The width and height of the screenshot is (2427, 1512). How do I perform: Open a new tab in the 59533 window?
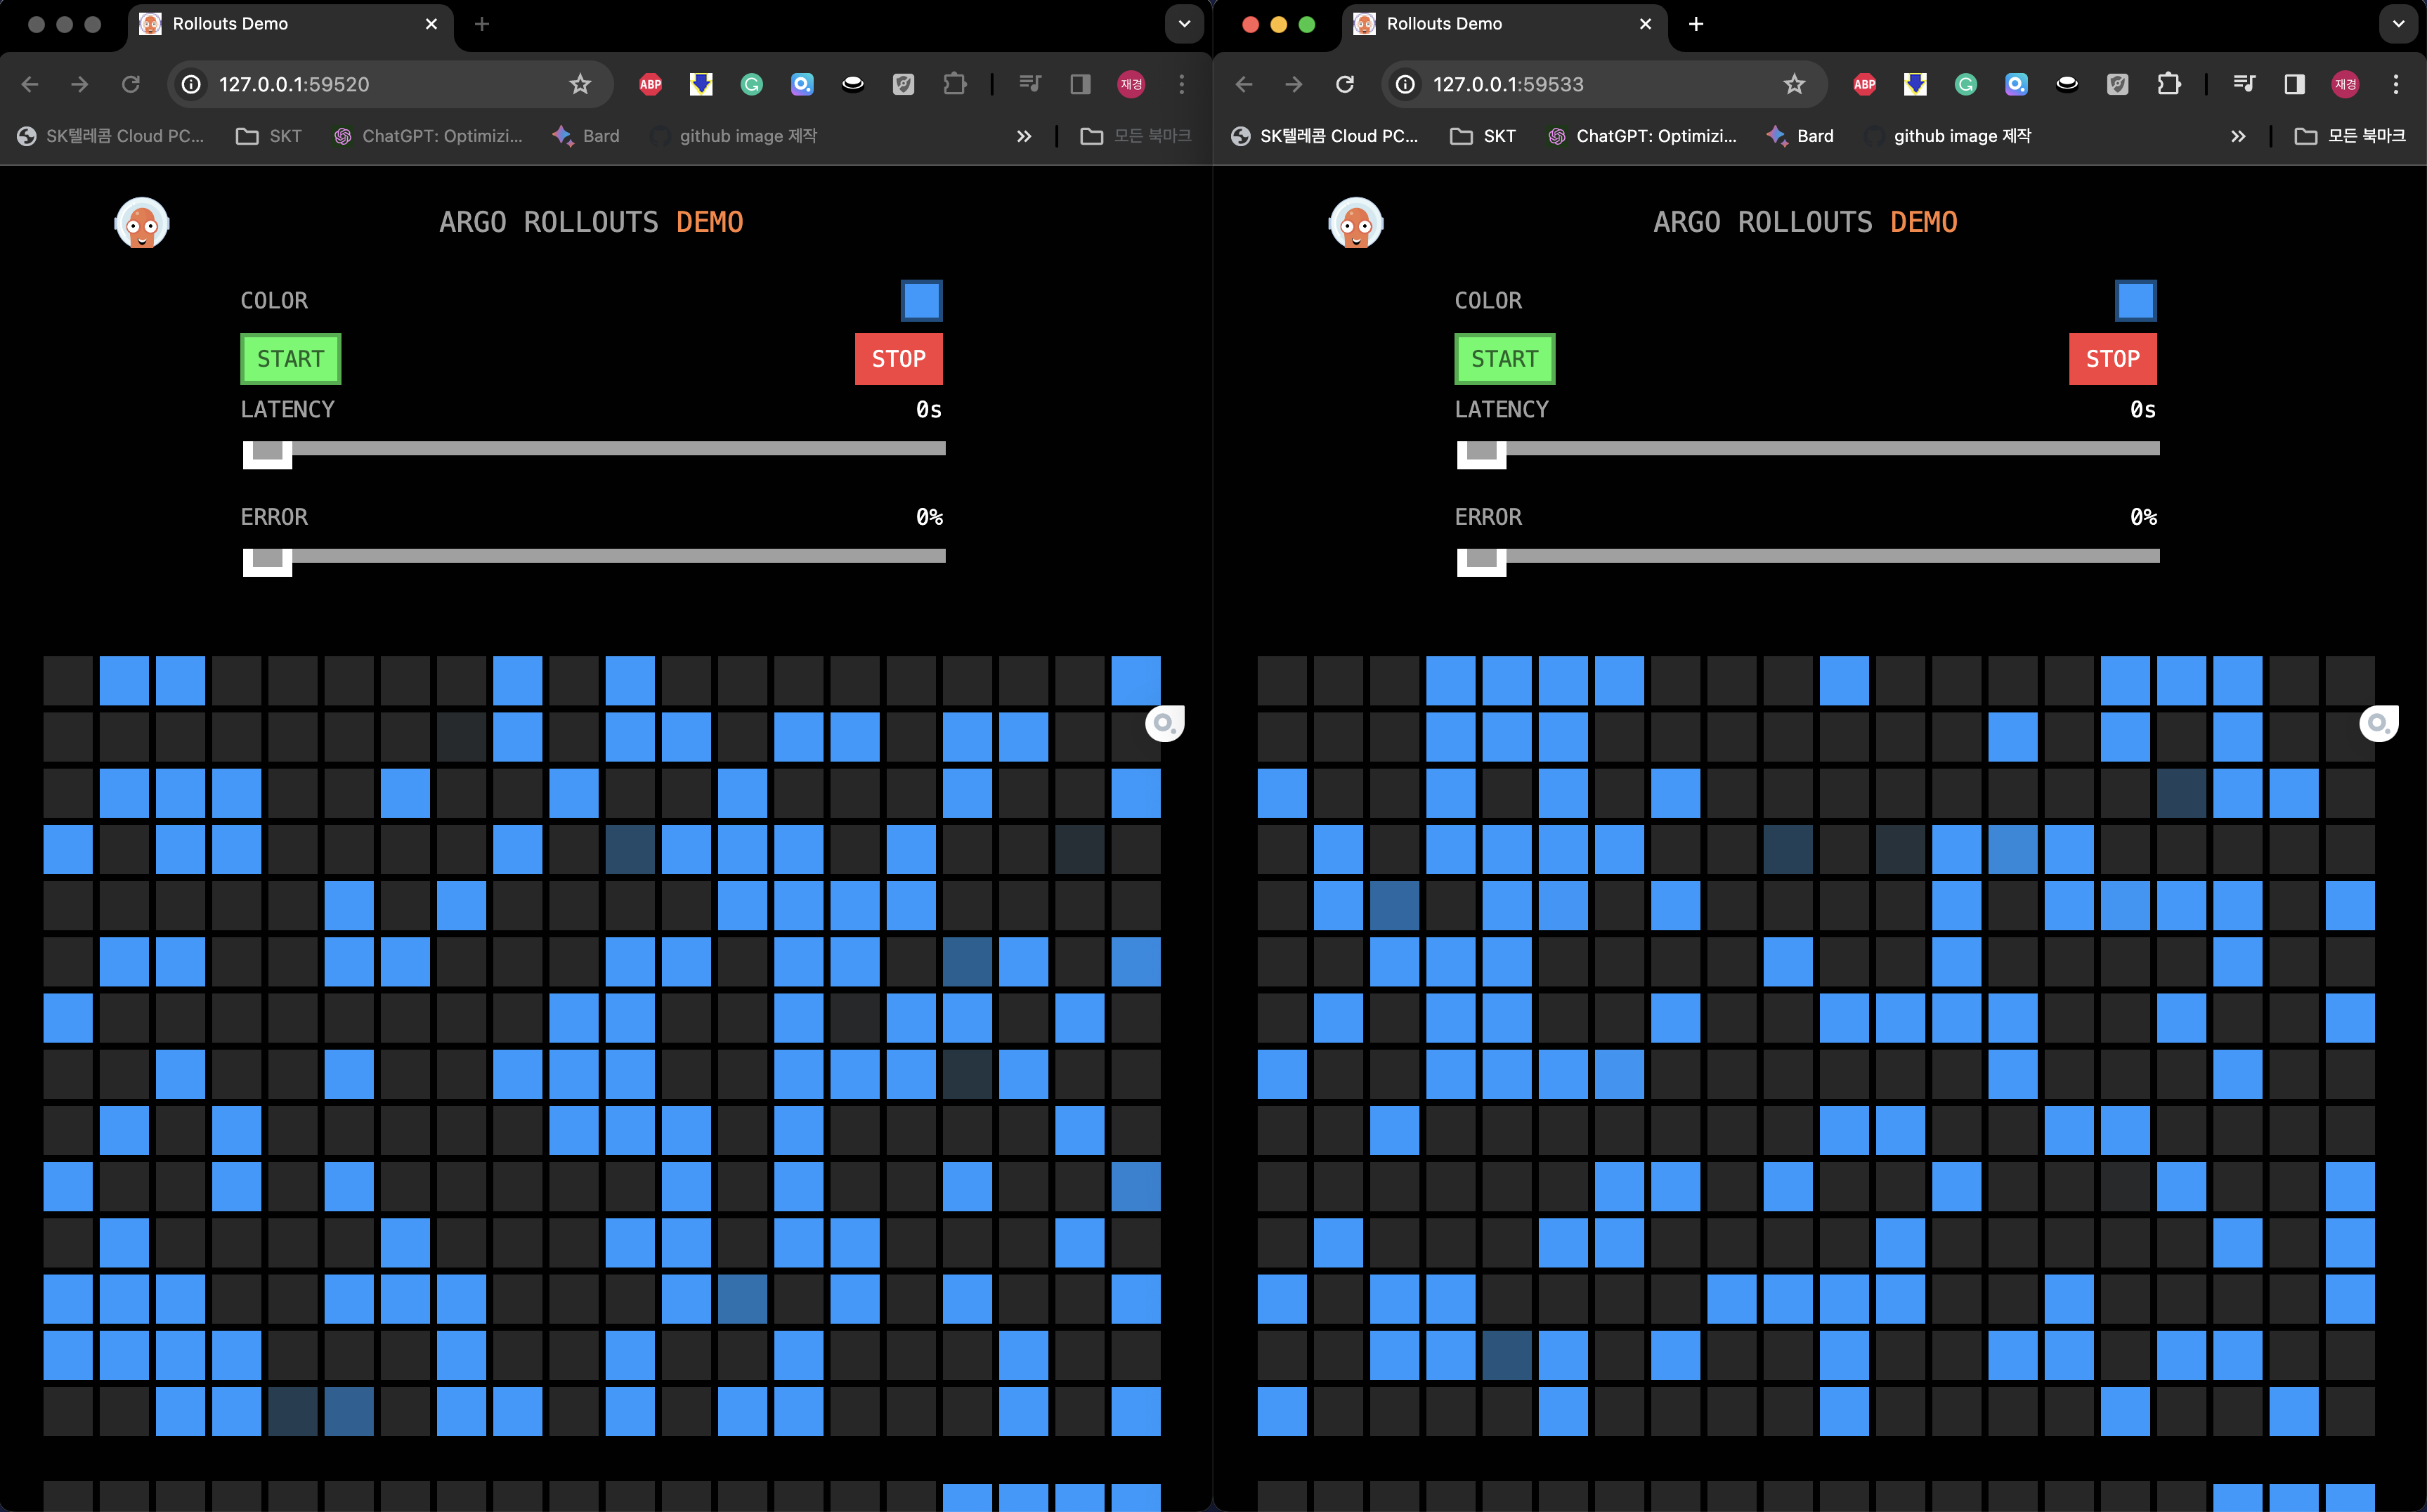click(x=1696, y=24)
